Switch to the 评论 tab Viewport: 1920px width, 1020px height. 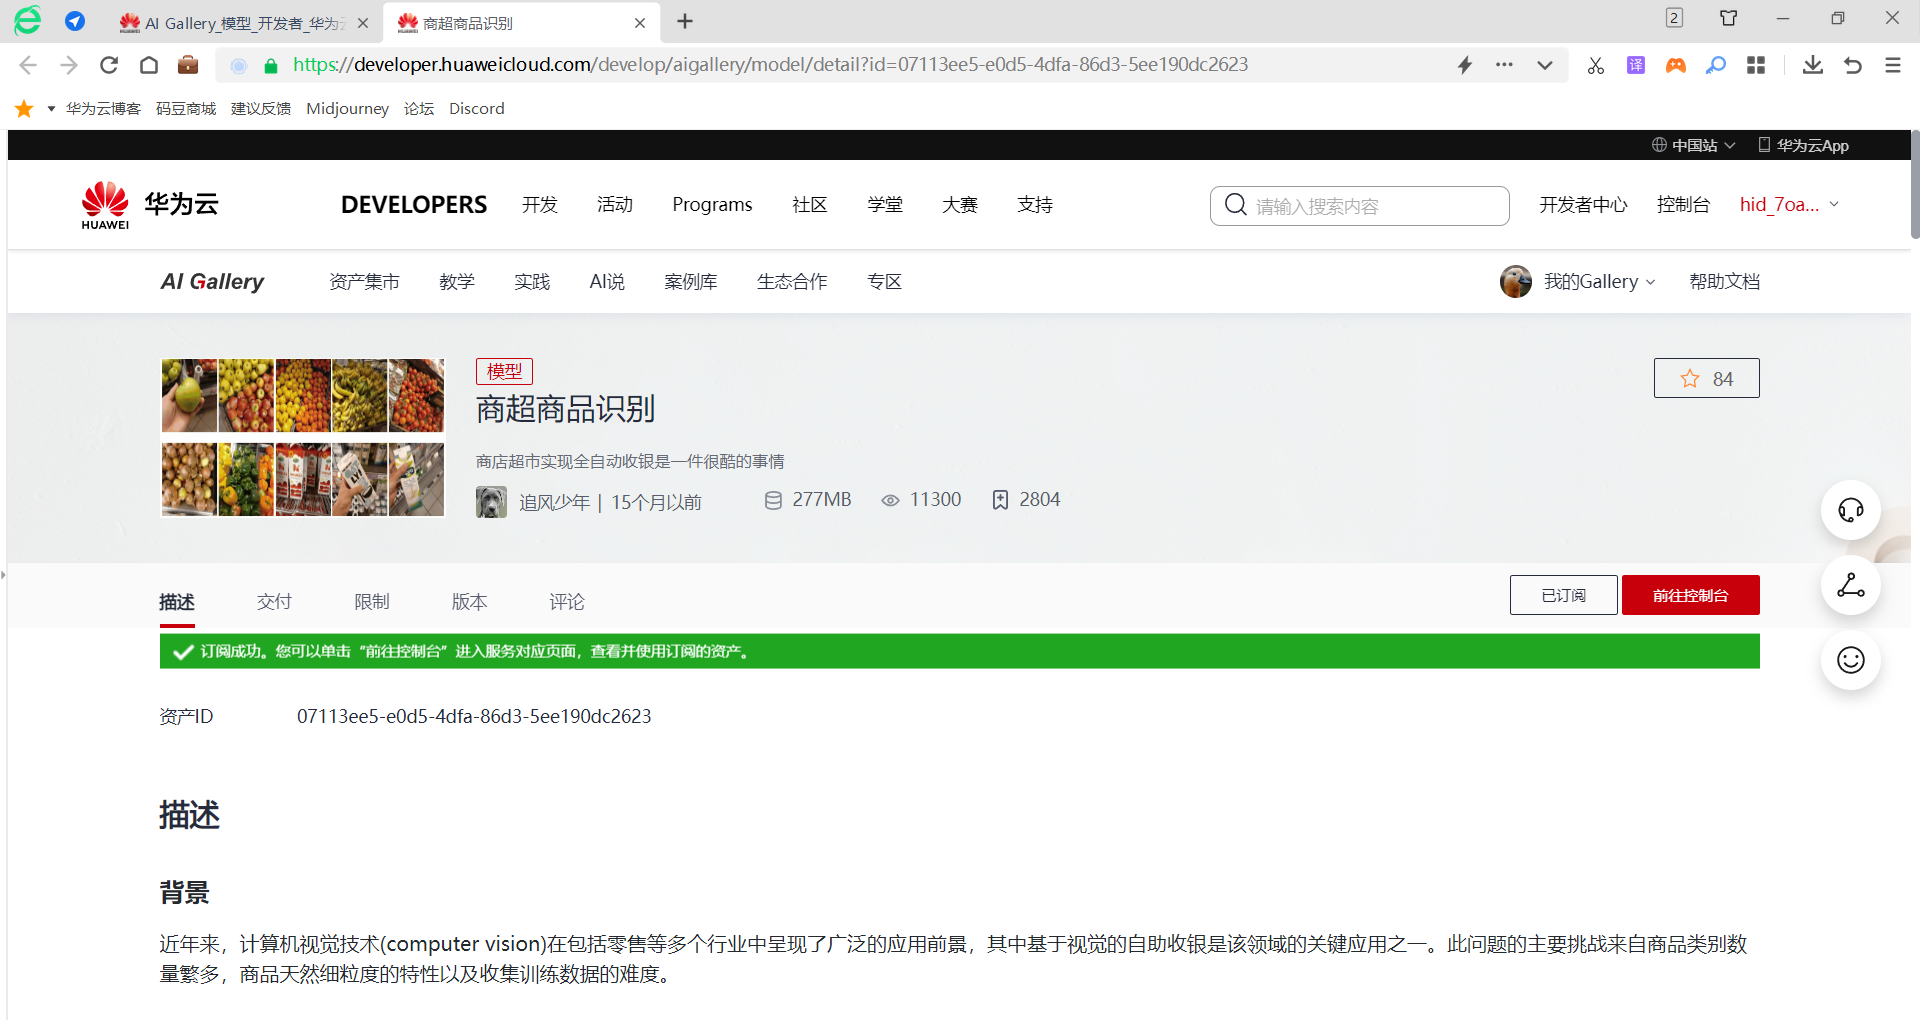[567, 602]
